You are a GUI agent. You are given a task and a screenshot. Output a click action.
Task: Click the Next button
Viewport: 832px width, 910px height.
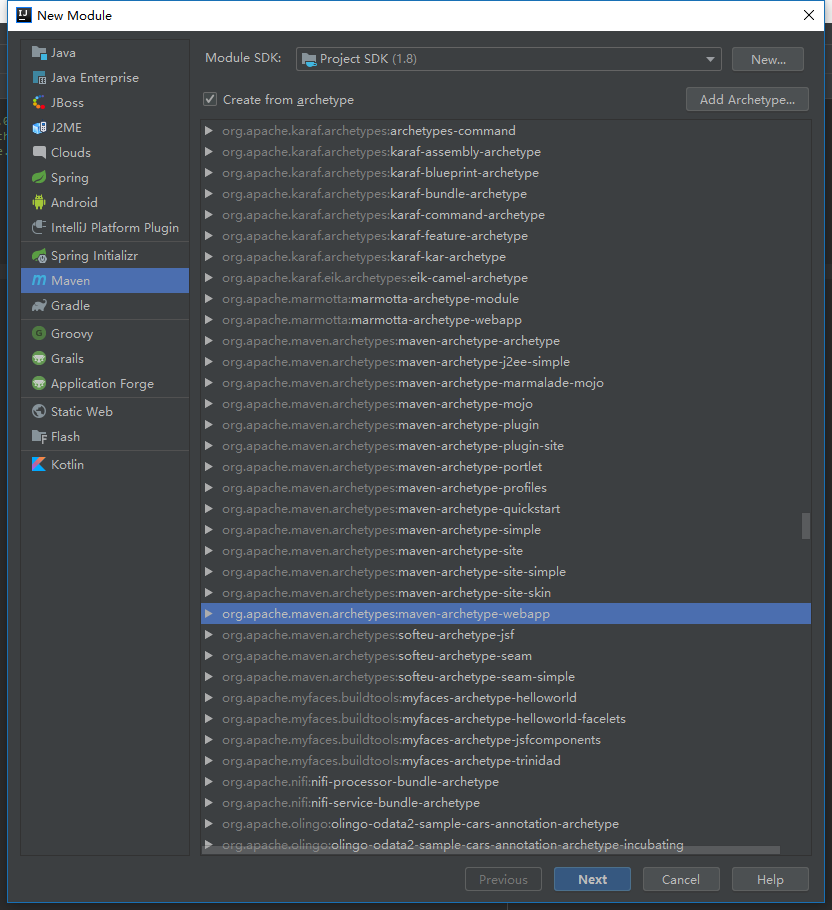click(x=592, y=879)
